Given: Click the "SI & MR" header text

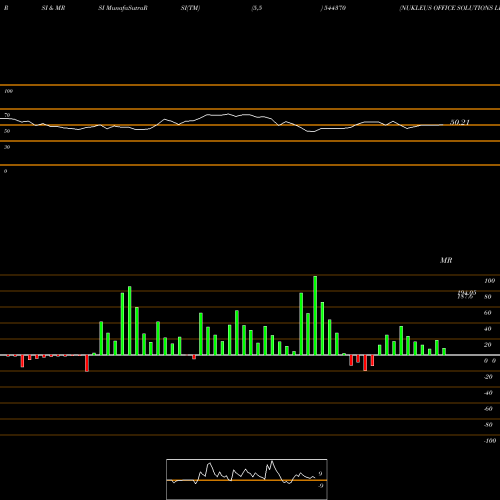Looking at the screenshot, I should [53, 8].
